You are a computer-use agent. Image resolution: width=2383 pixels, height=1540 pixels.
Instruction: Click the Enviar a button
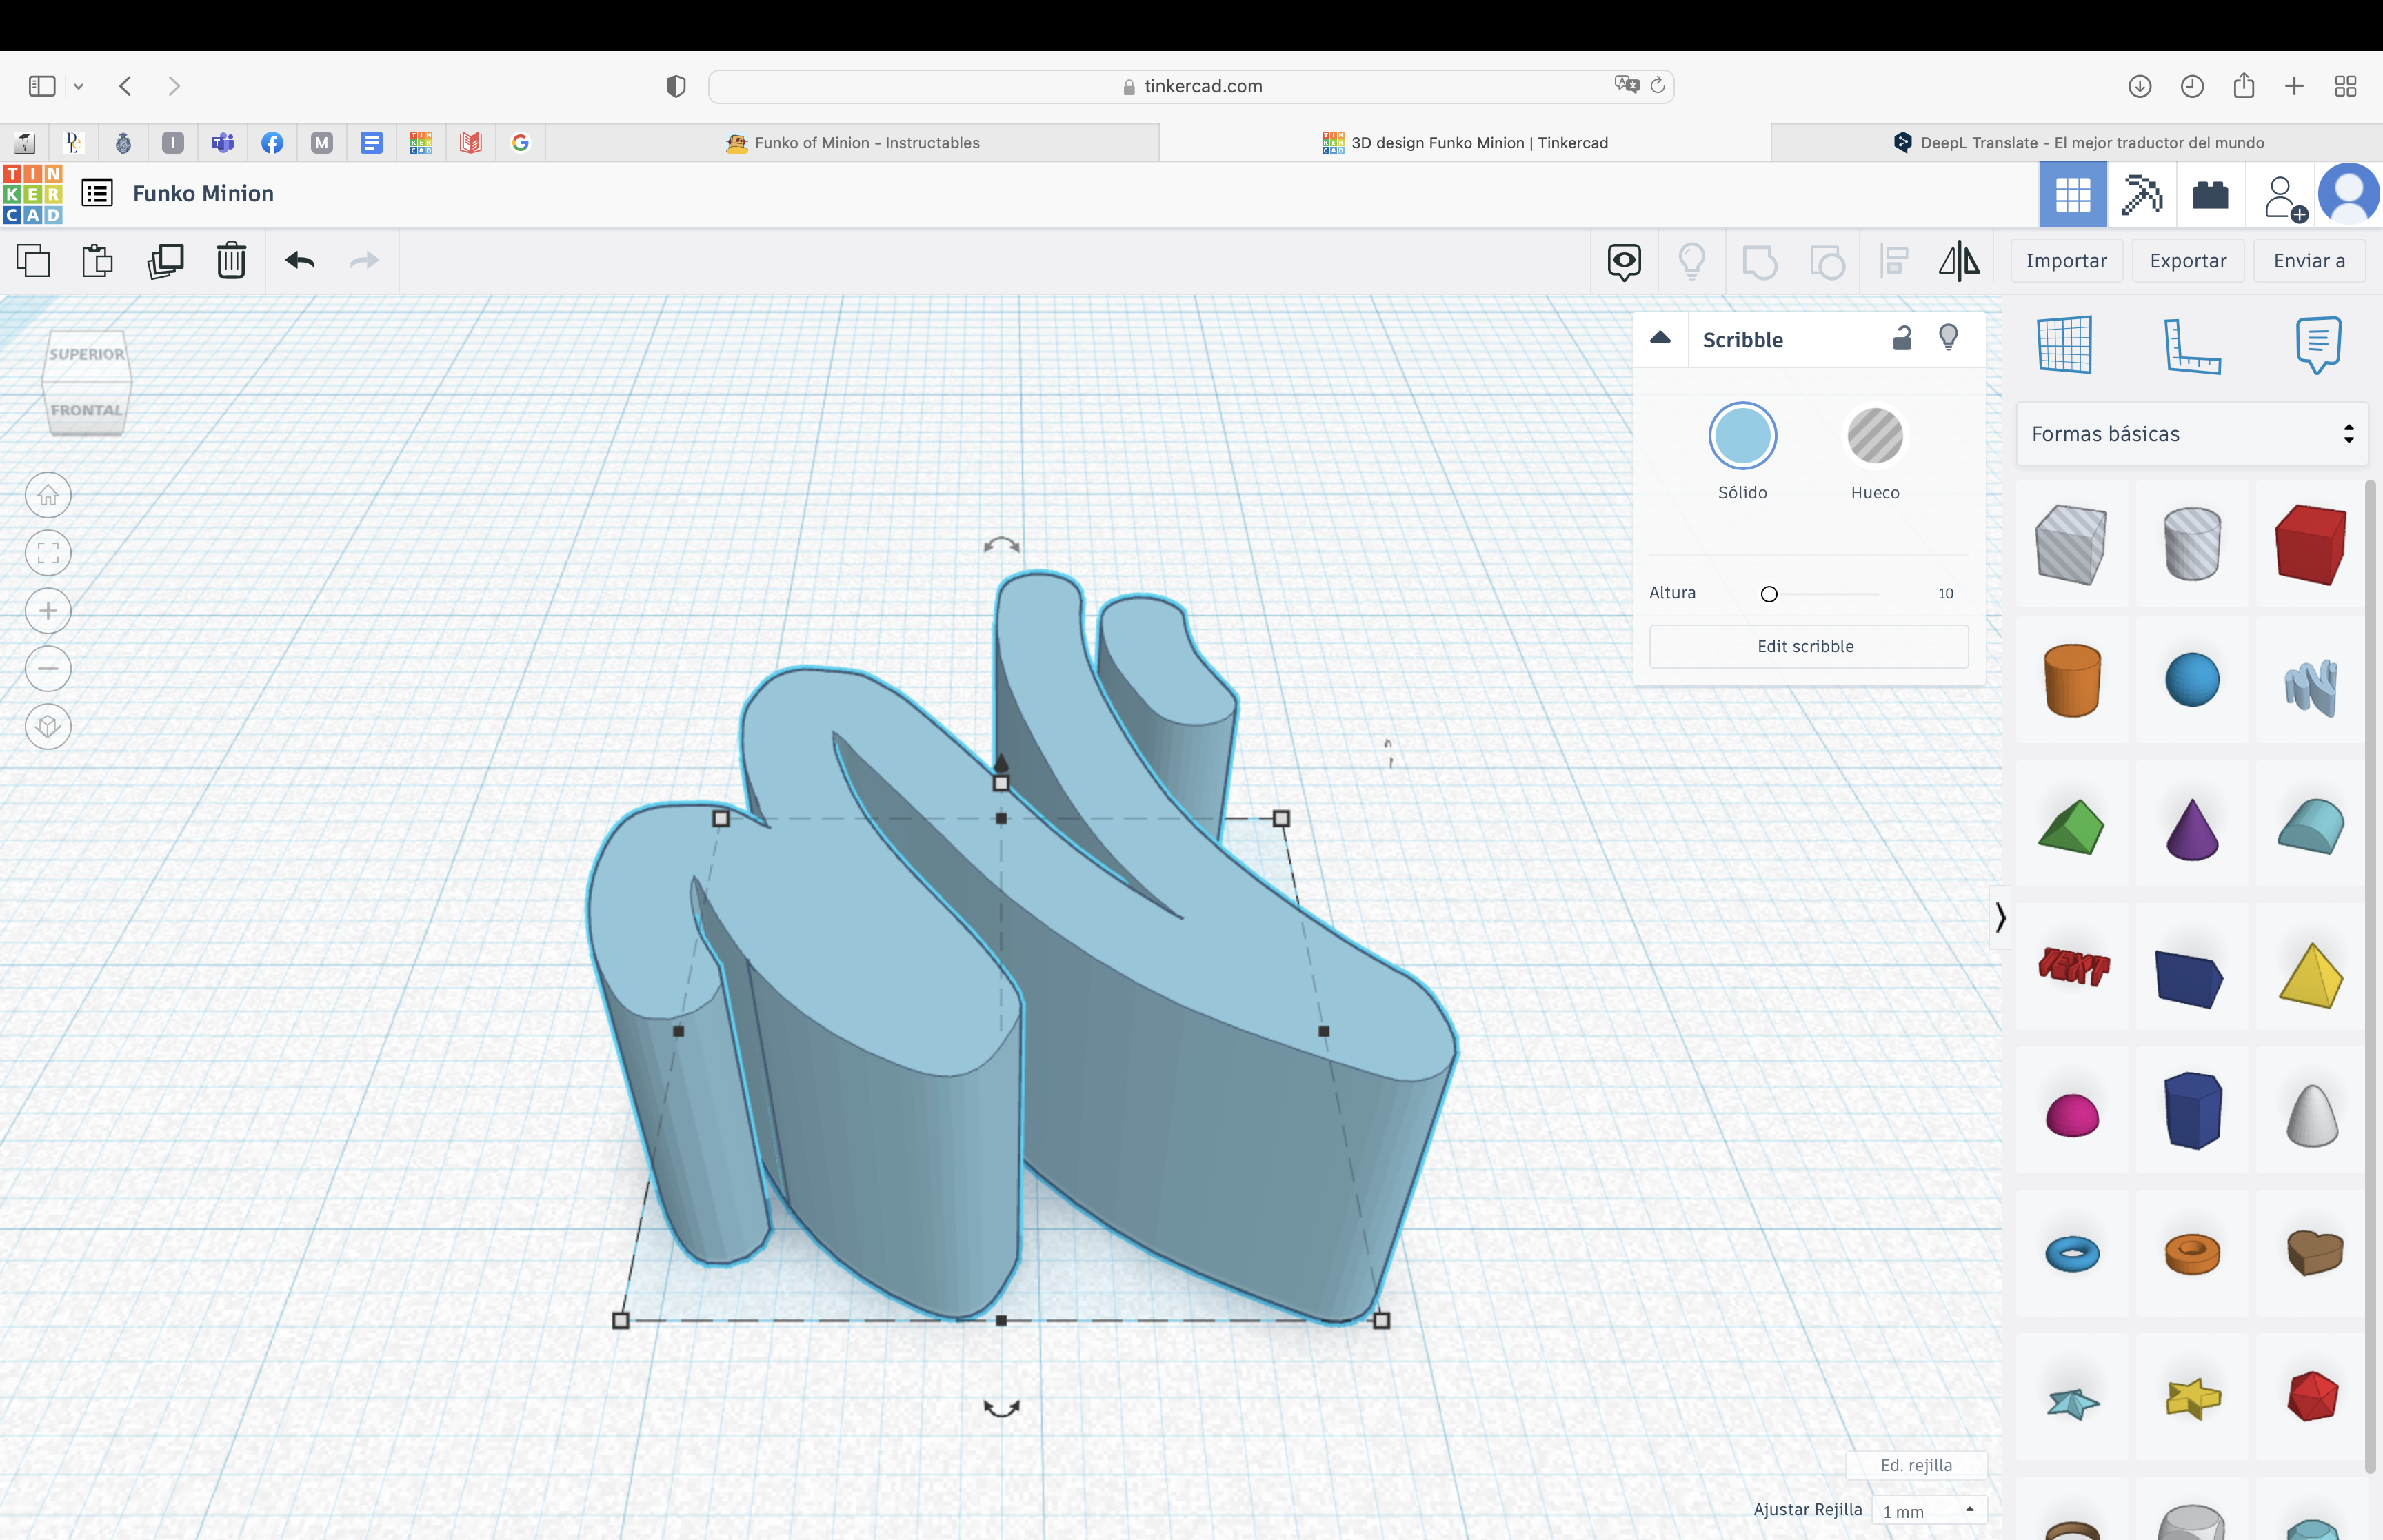click(2309, 261)
